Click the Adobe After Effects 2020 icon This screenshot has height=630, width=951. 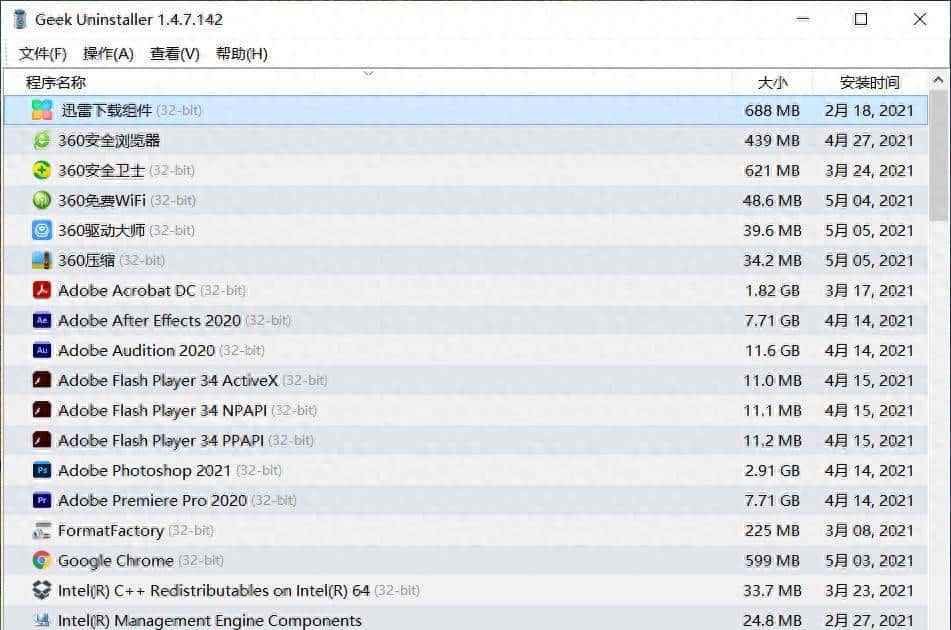(x=42, y=320)
